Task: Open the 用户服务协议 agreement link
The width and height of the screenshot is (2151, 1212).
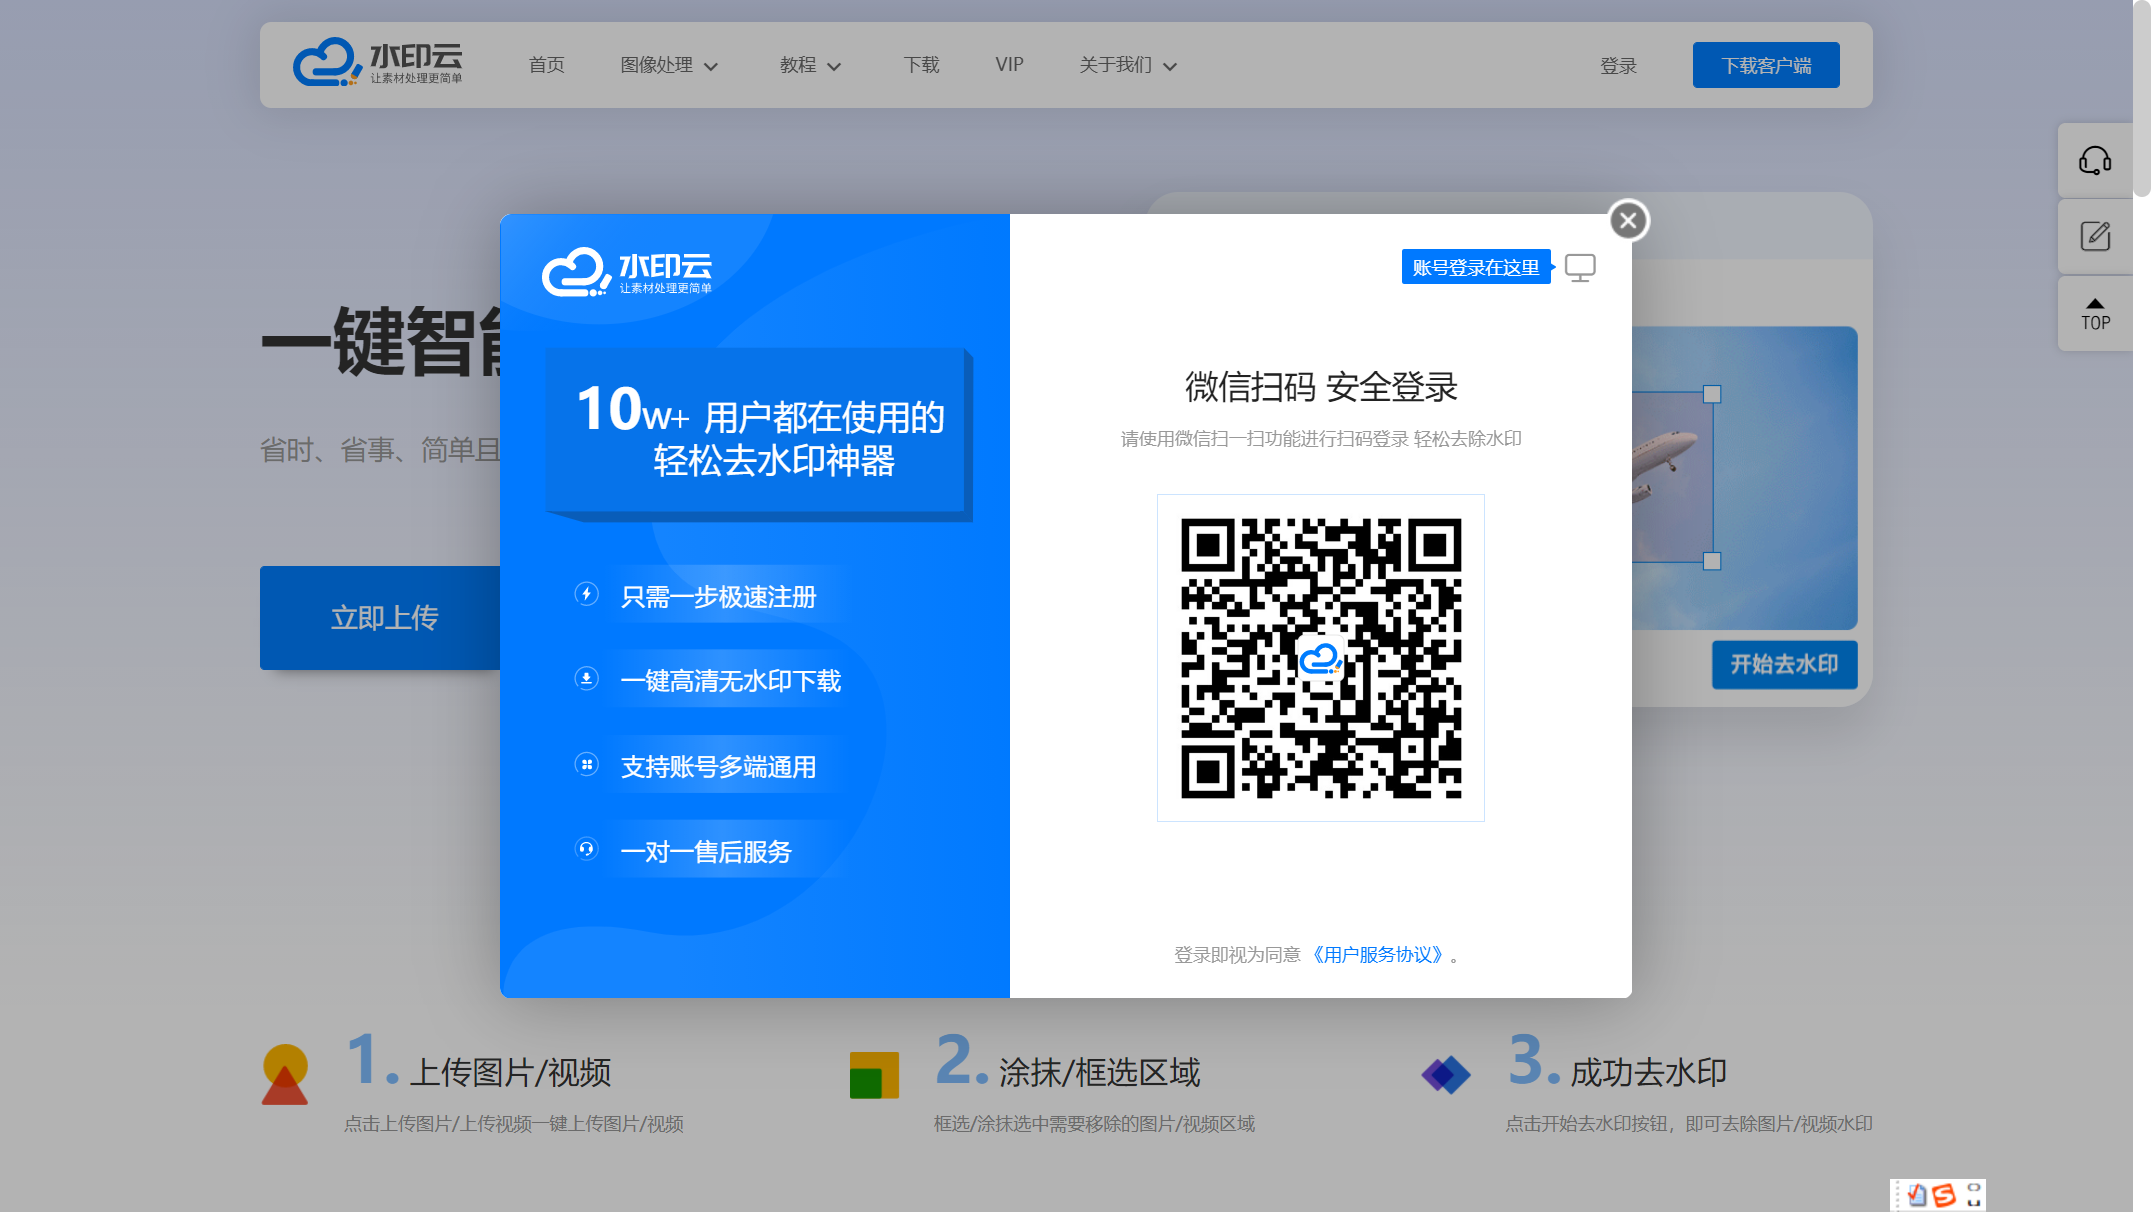Action: click(x=1378, y=955)
